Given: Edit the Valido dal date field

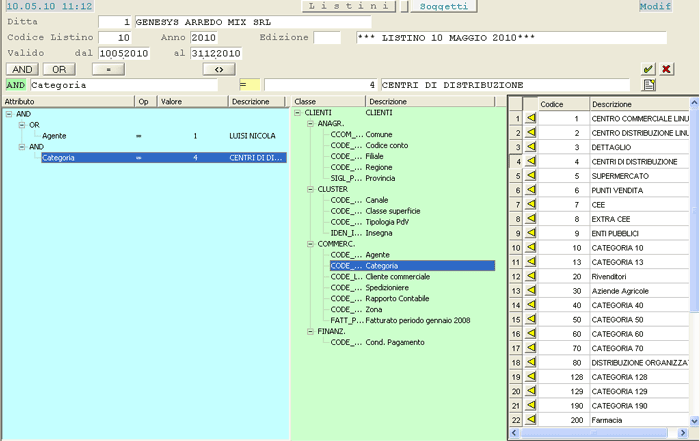Looking at the screenshot, I should (124, 54).
